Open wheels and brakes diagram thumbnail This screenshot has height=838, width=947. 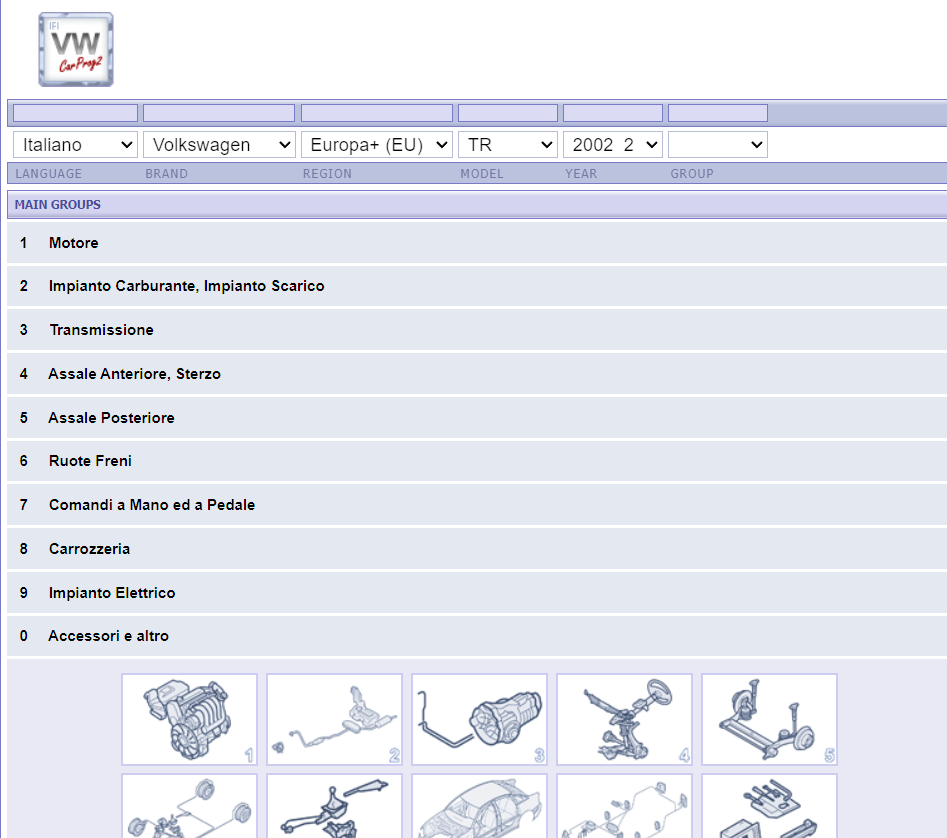[x=190, y=806]
